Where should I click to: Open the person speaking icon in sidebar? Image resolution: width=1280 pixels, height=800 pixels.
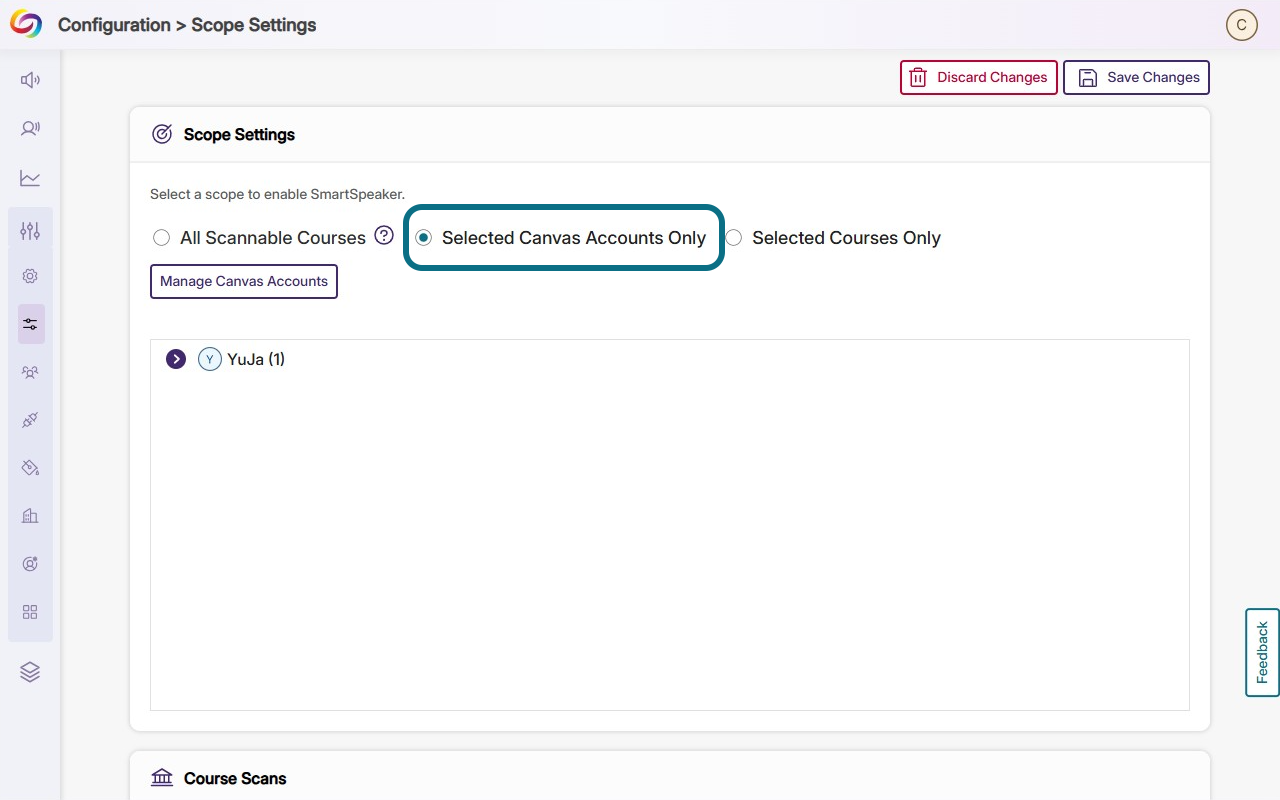coord(30,128)
